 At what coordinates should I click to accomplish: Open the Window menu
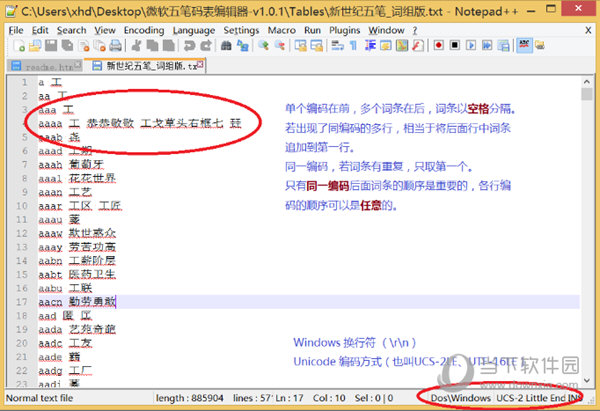point(386,30)
